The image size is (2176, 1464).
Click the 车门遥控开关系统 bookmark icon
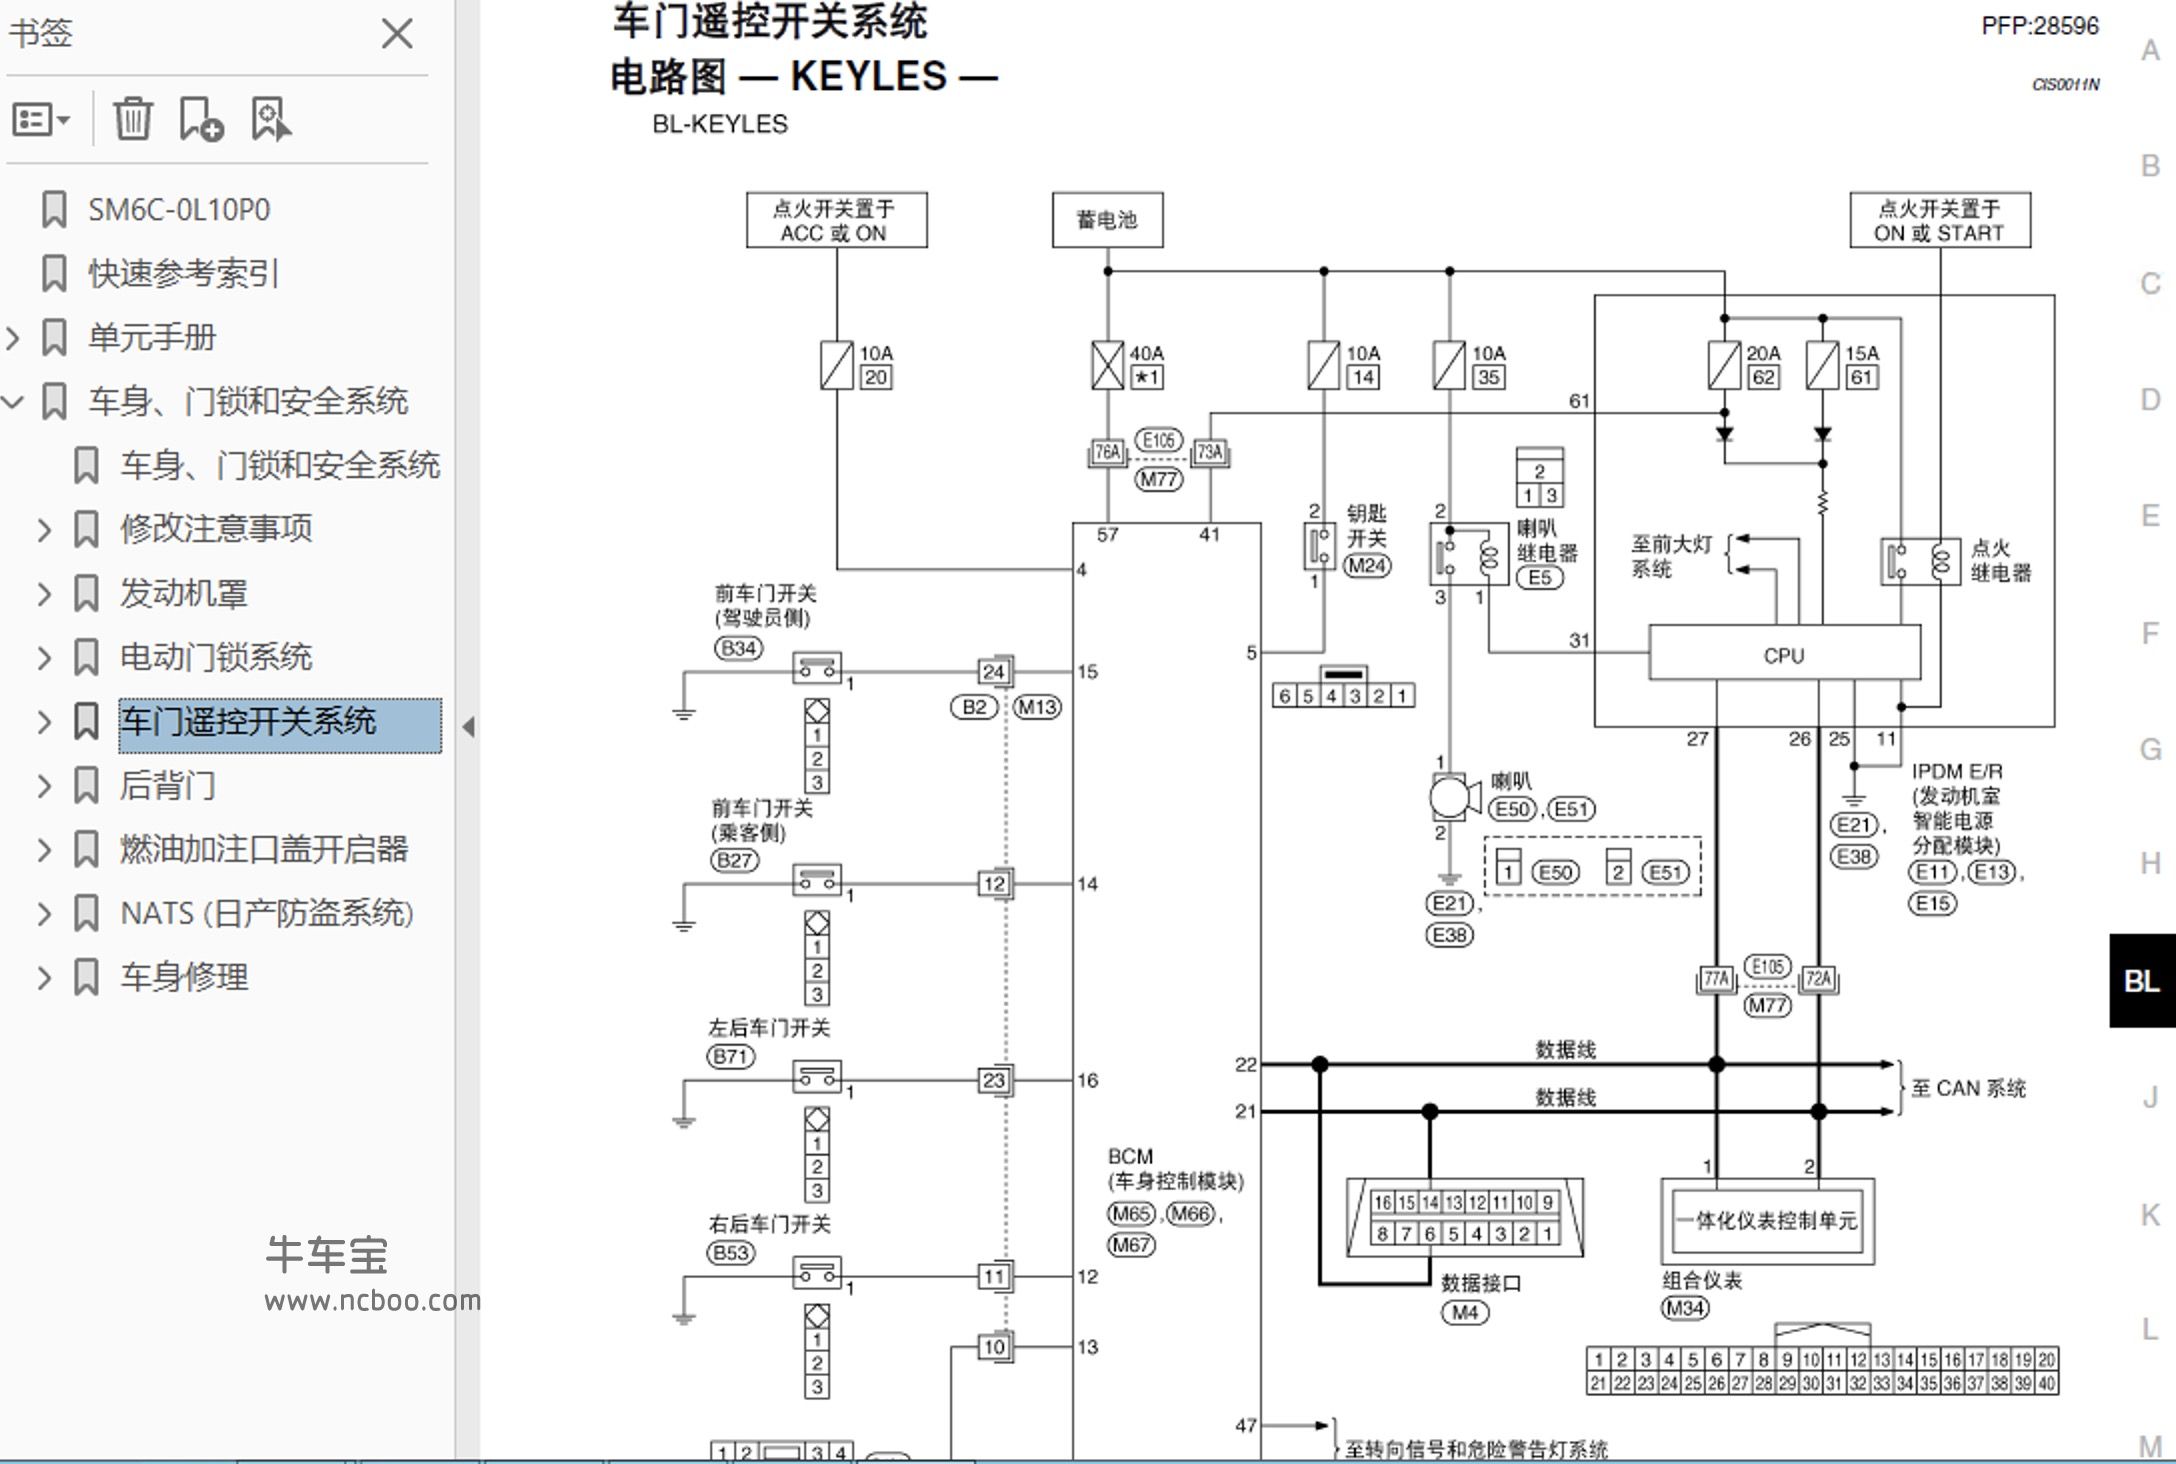pos(86,722)
